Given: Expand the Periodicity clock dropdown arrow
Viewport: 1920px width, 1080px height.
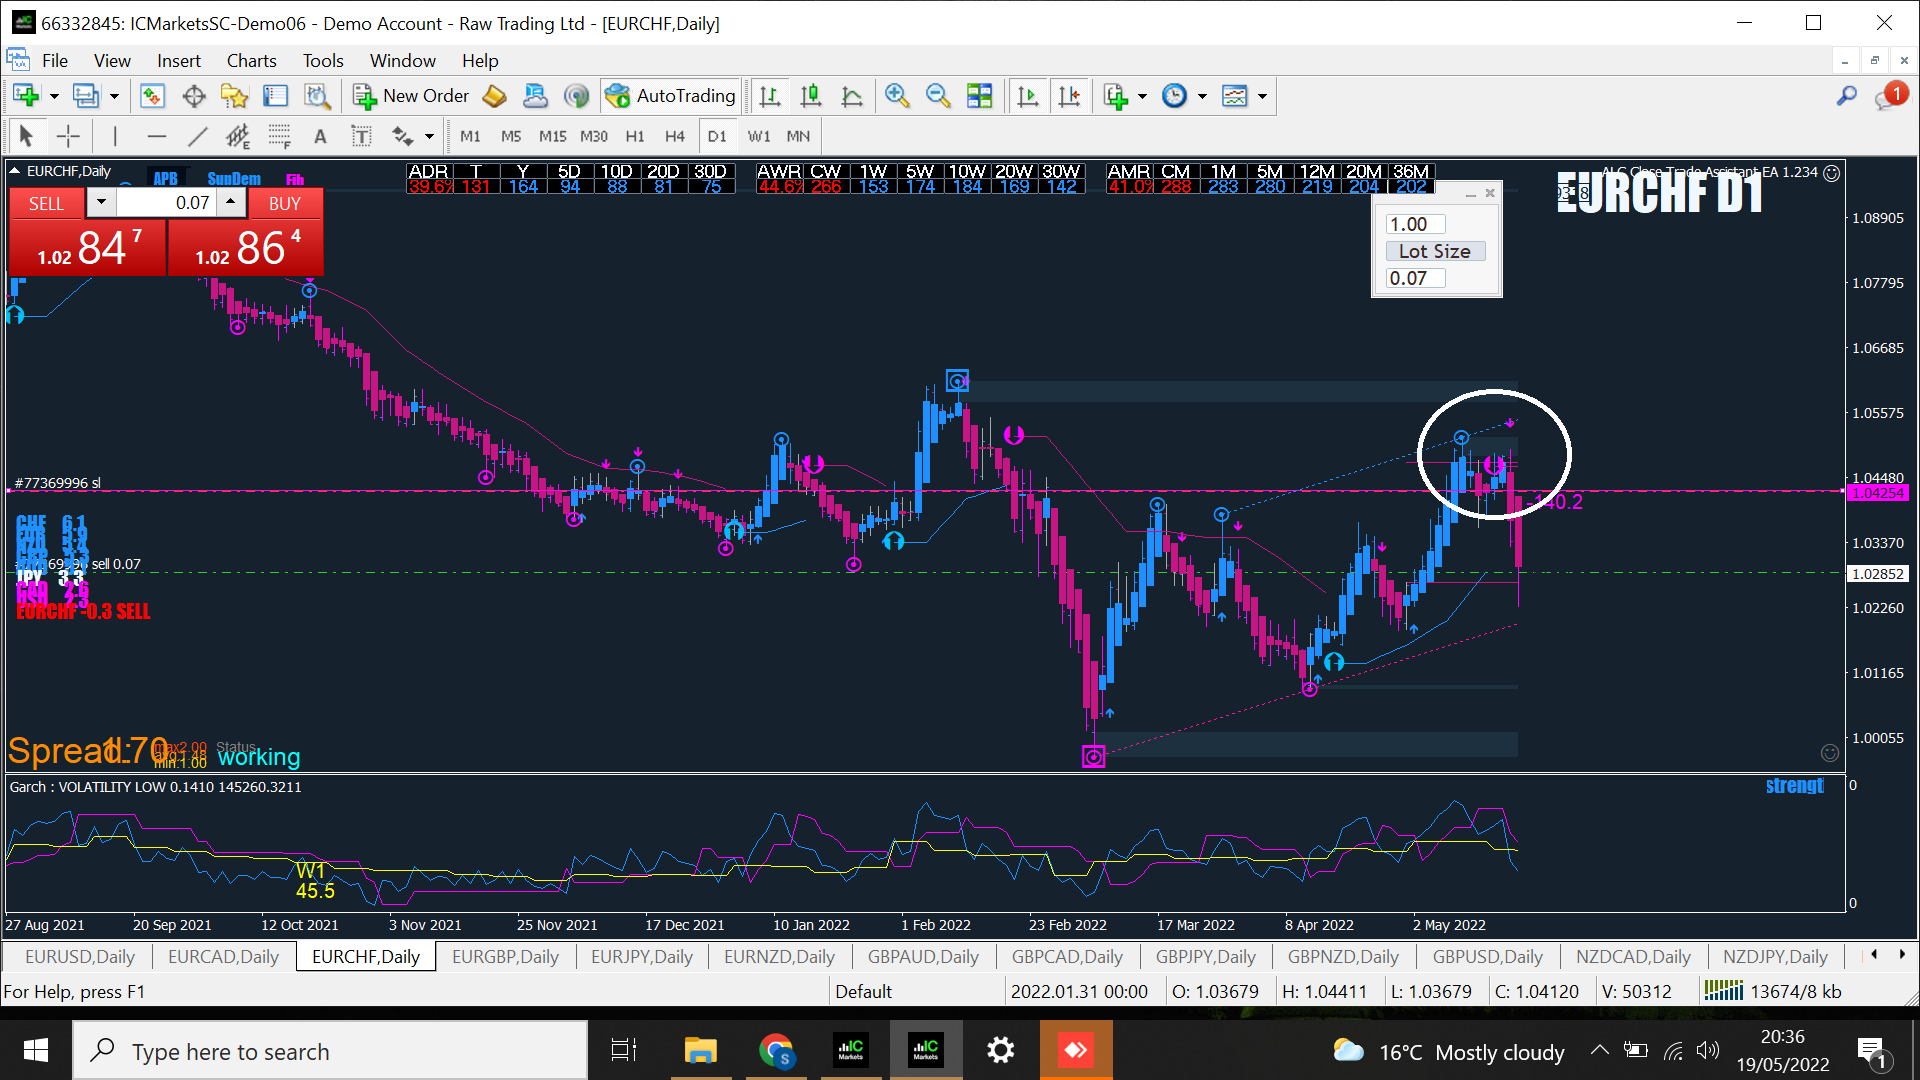Looking at the screenshot, I should tap(1202, 96).
